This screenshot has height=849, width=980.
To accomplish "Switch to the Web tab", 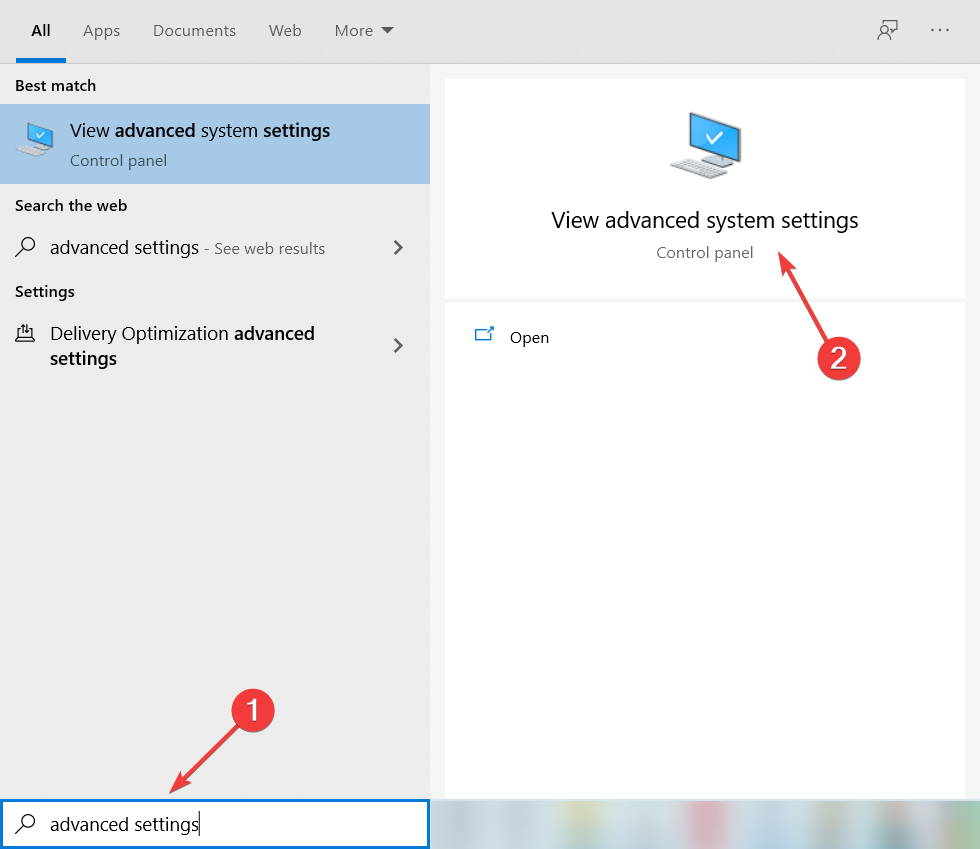I will [x=285, y=31].
